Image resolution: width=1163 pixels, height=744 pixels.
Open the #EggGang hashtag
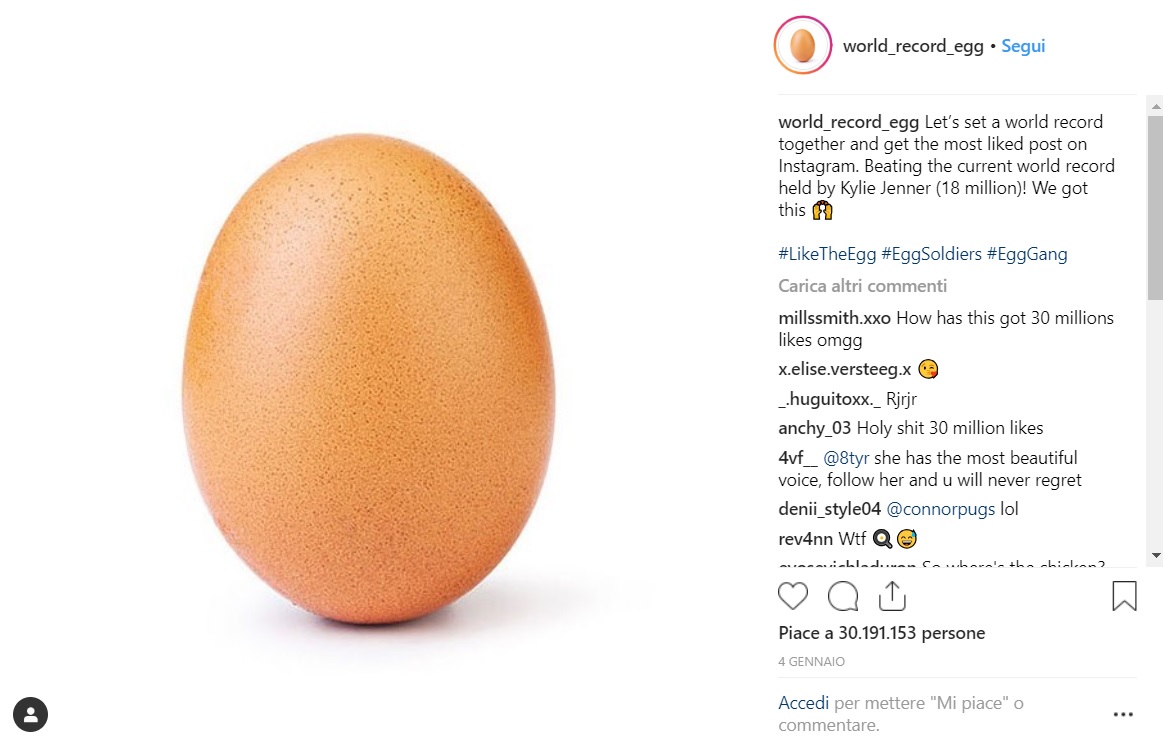click(1027, 254)
